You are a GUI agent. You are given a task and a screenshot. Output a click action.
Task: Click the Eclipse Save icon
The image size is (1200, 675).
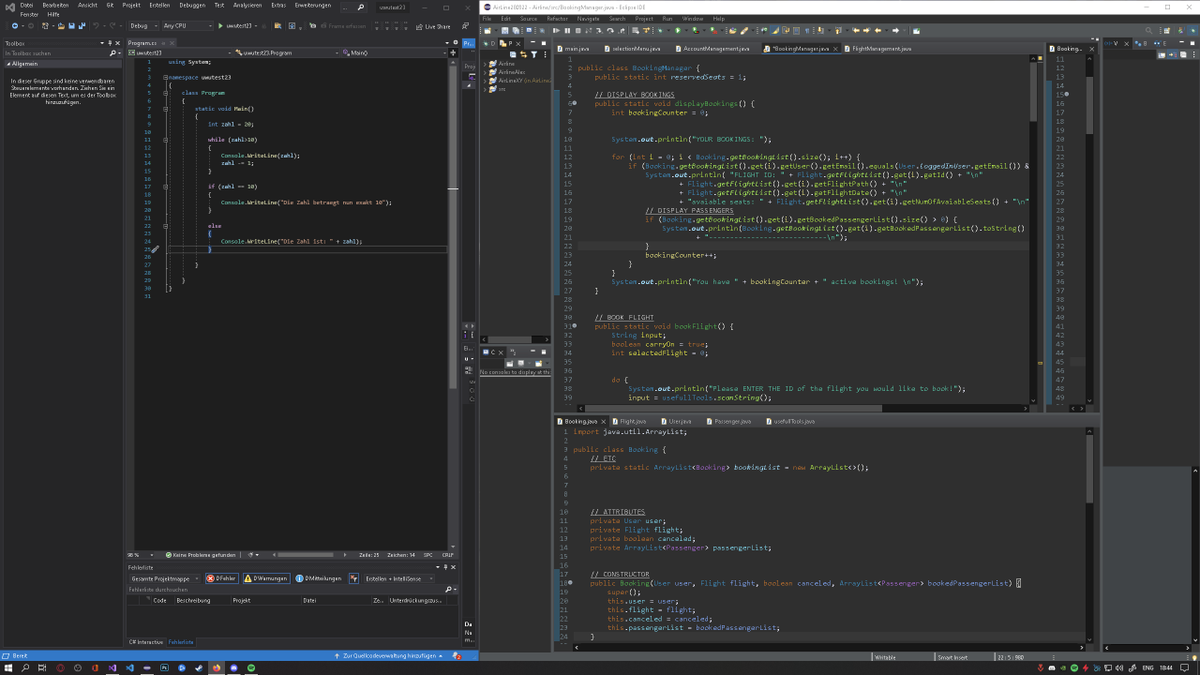[x=504, y=30]
